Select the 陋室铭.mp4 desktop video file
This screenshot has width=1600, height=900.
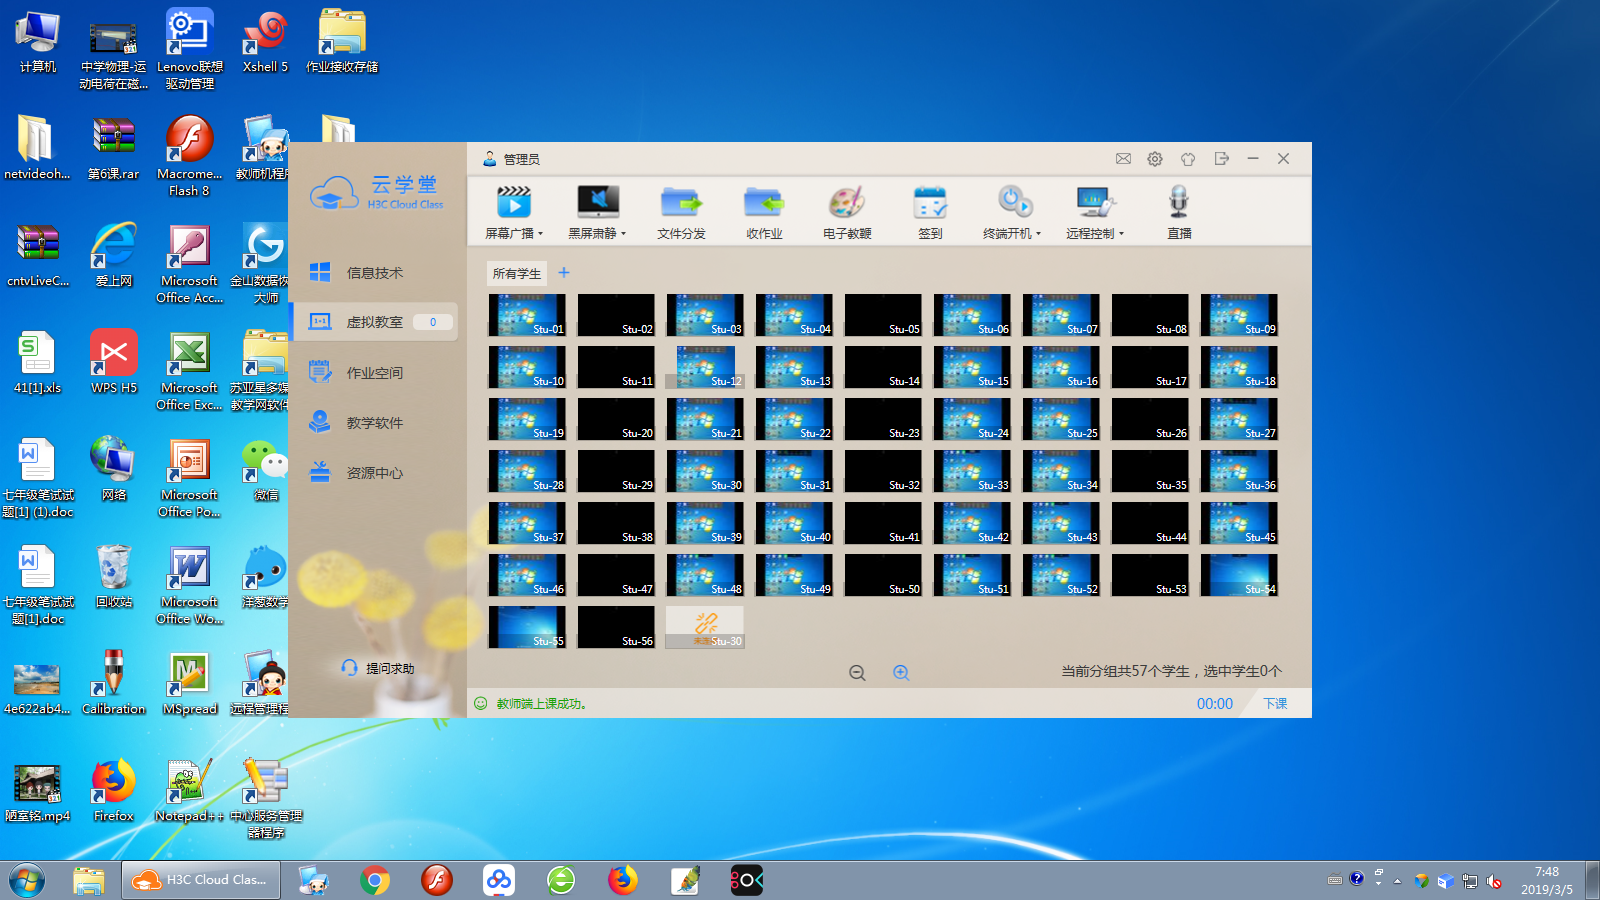(x=38, y=791)
